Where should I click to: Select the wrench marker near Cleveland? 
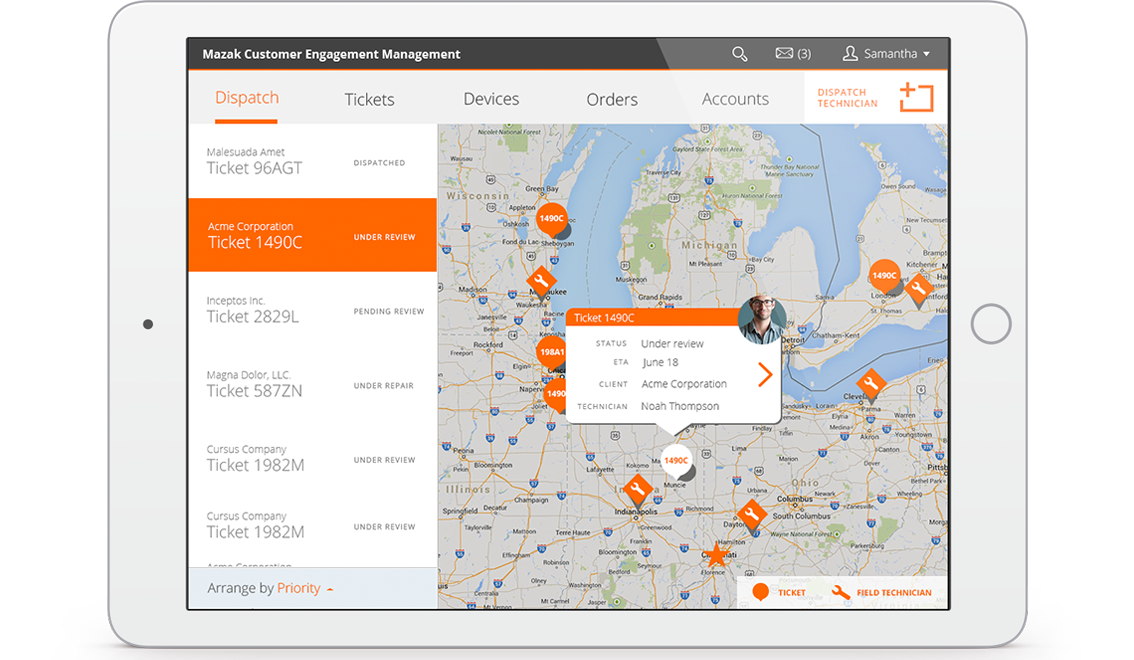pos(870,383)
